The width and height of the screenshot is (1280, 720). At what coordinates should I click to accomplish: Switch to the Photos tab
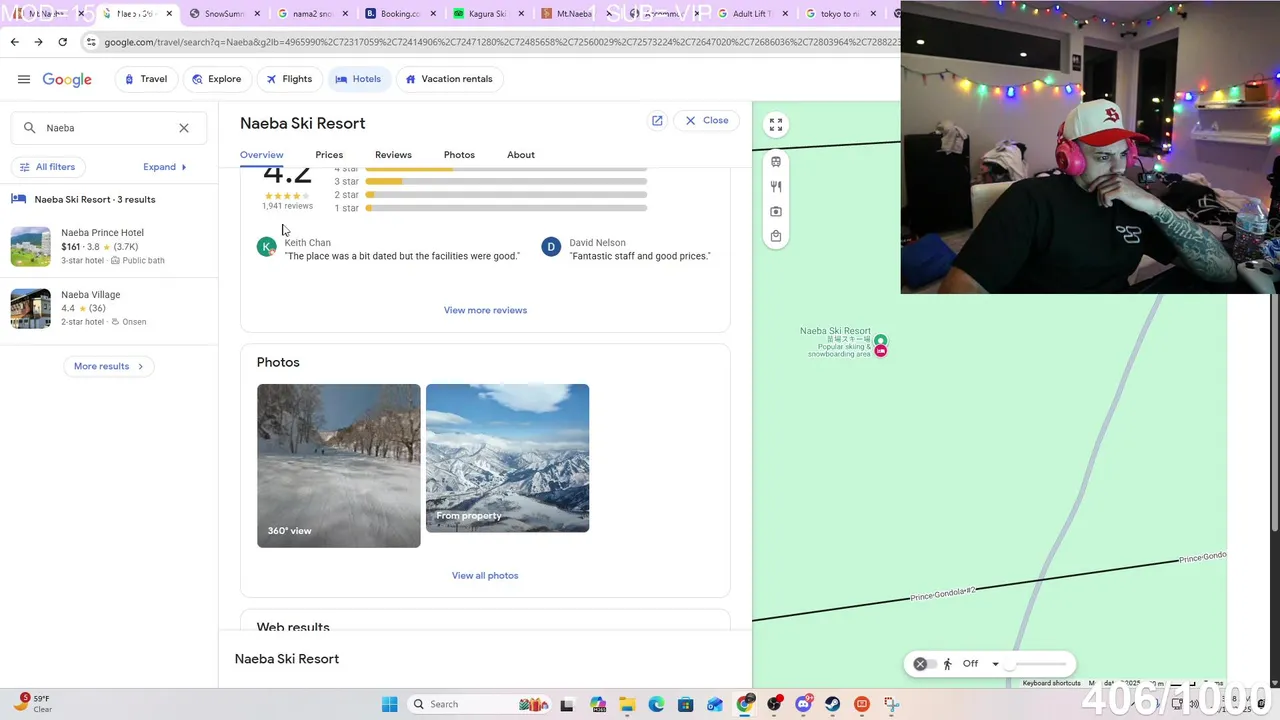(x=459, y=155)
